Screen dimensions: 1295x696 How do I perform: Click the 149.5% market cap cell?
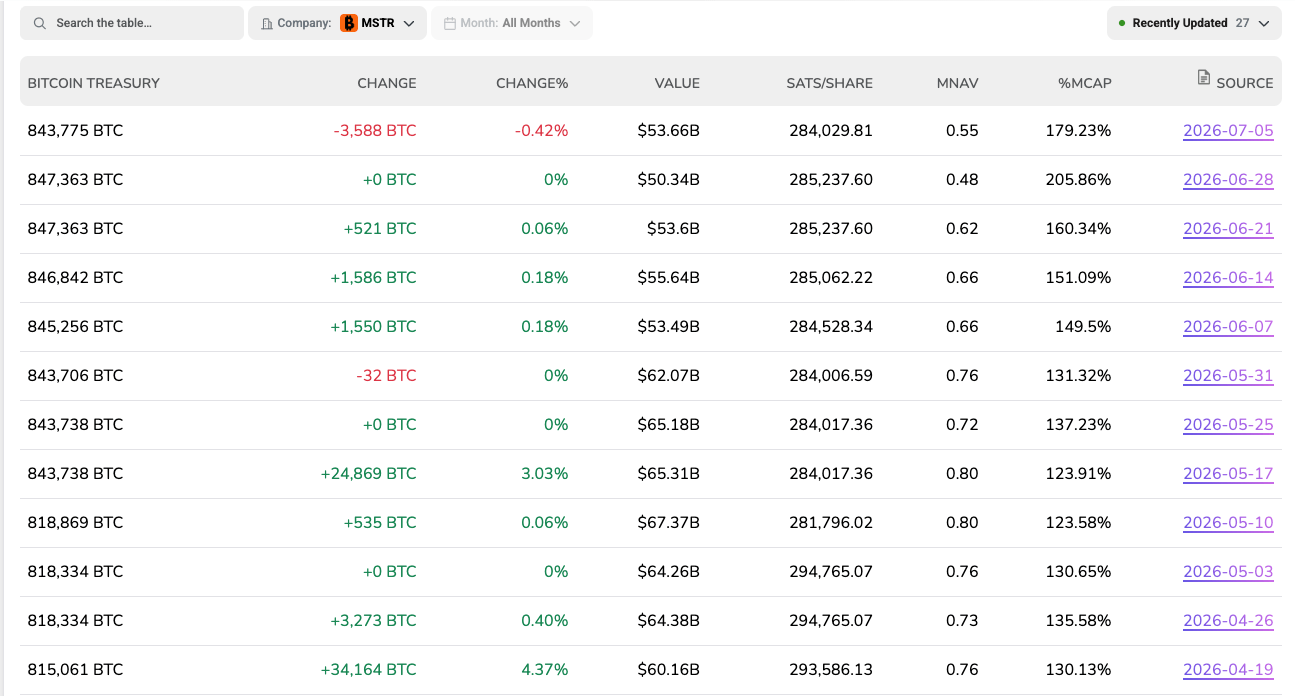[x=1083, y=327]
